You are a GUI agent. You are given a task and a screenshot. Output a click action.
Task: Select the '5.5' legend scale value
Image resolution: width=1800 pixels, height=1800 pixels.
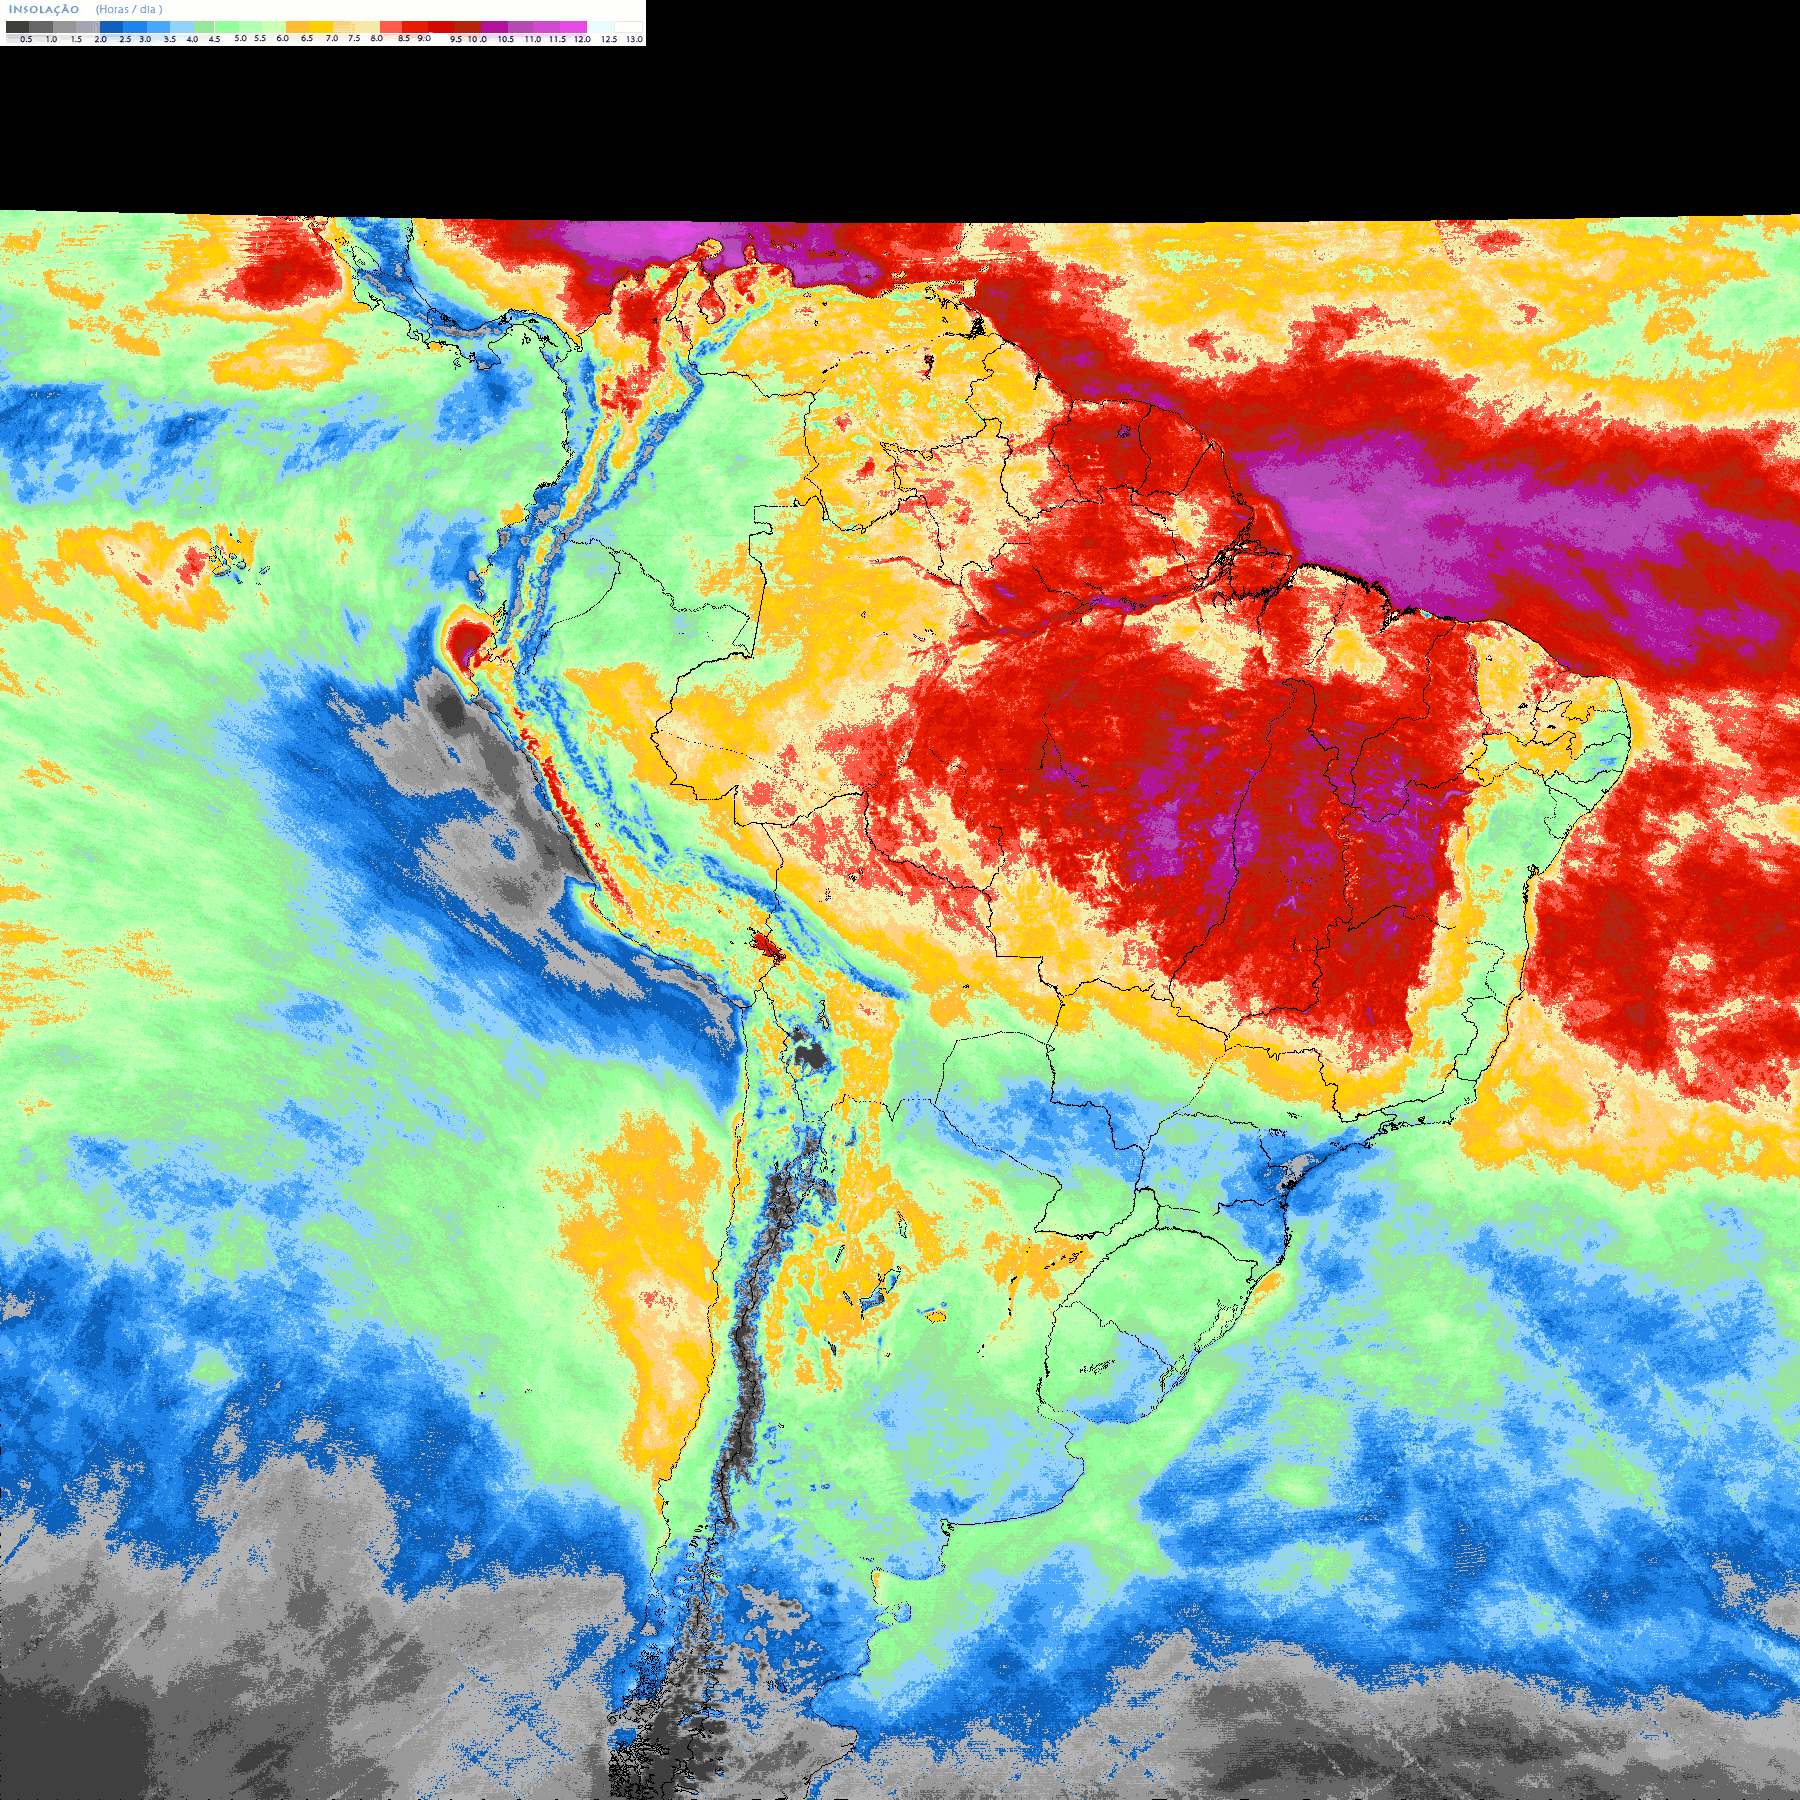pos(260,38)
